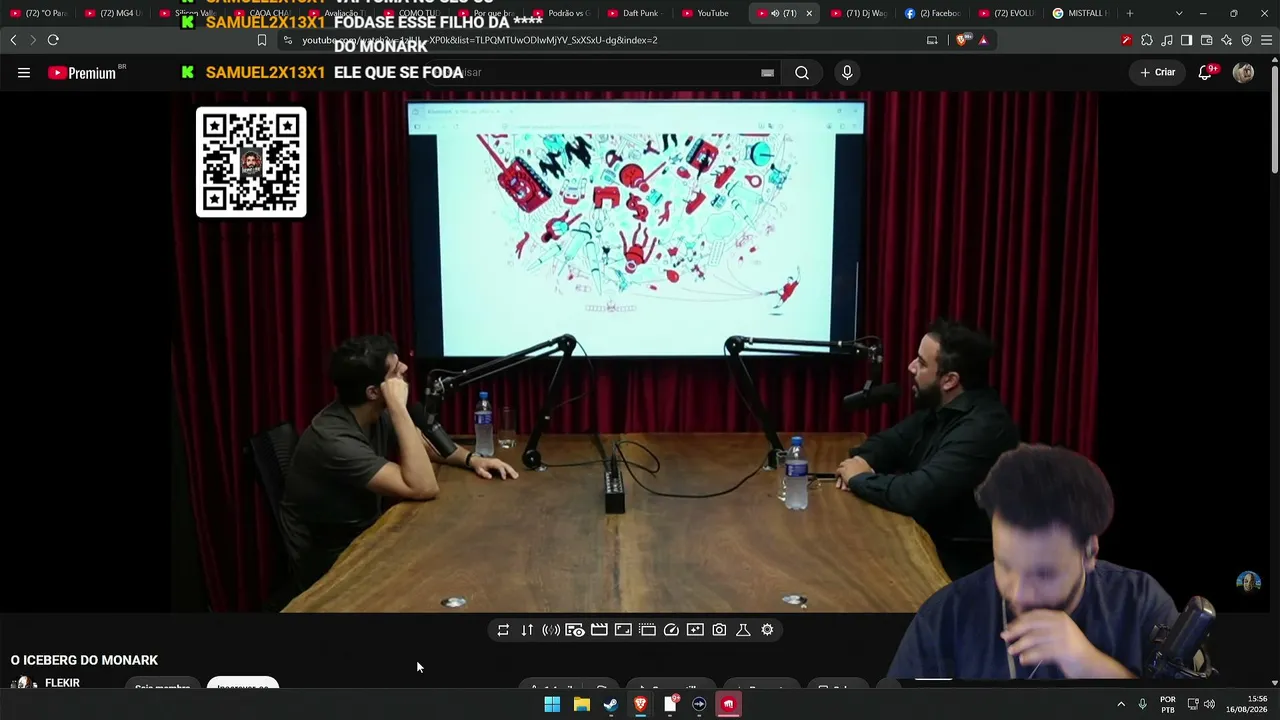Show hidden system tray icons
Screen dimensions: 1280x720
(1121, 704)
